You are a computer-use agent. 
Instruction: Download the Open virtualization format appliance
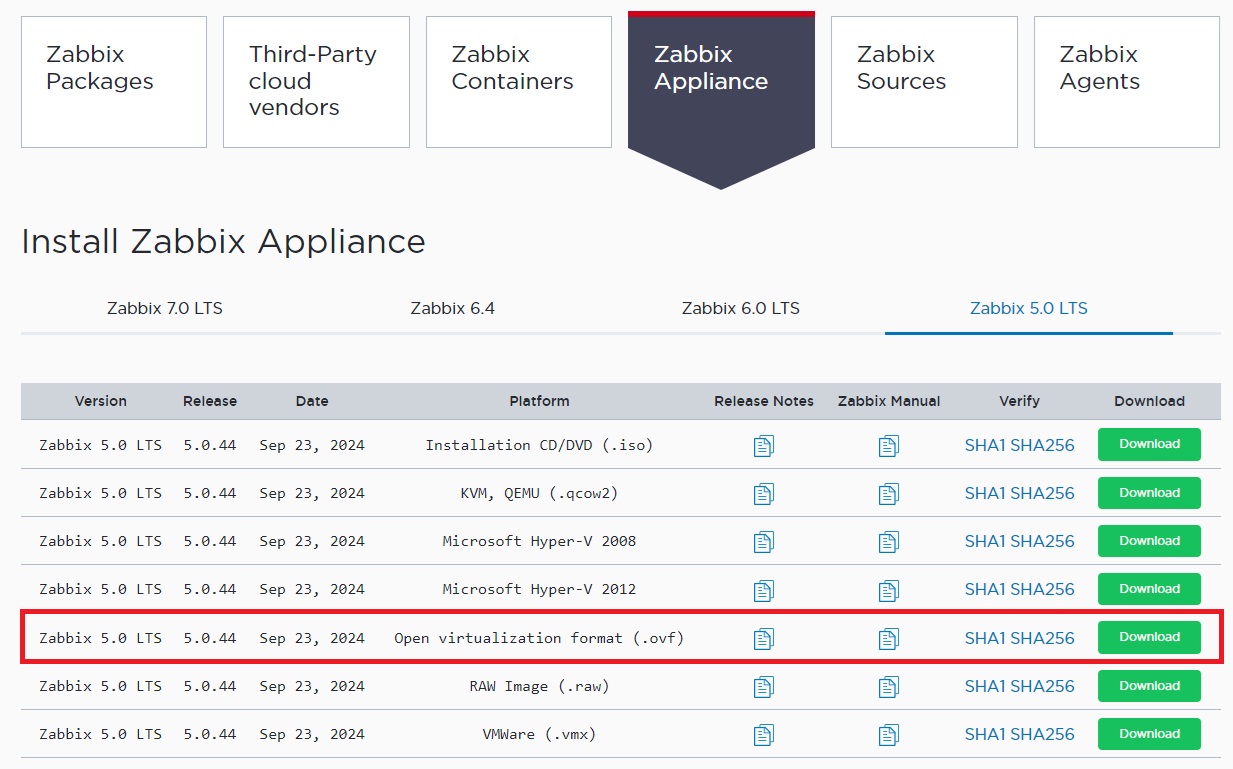point(1149,637)
